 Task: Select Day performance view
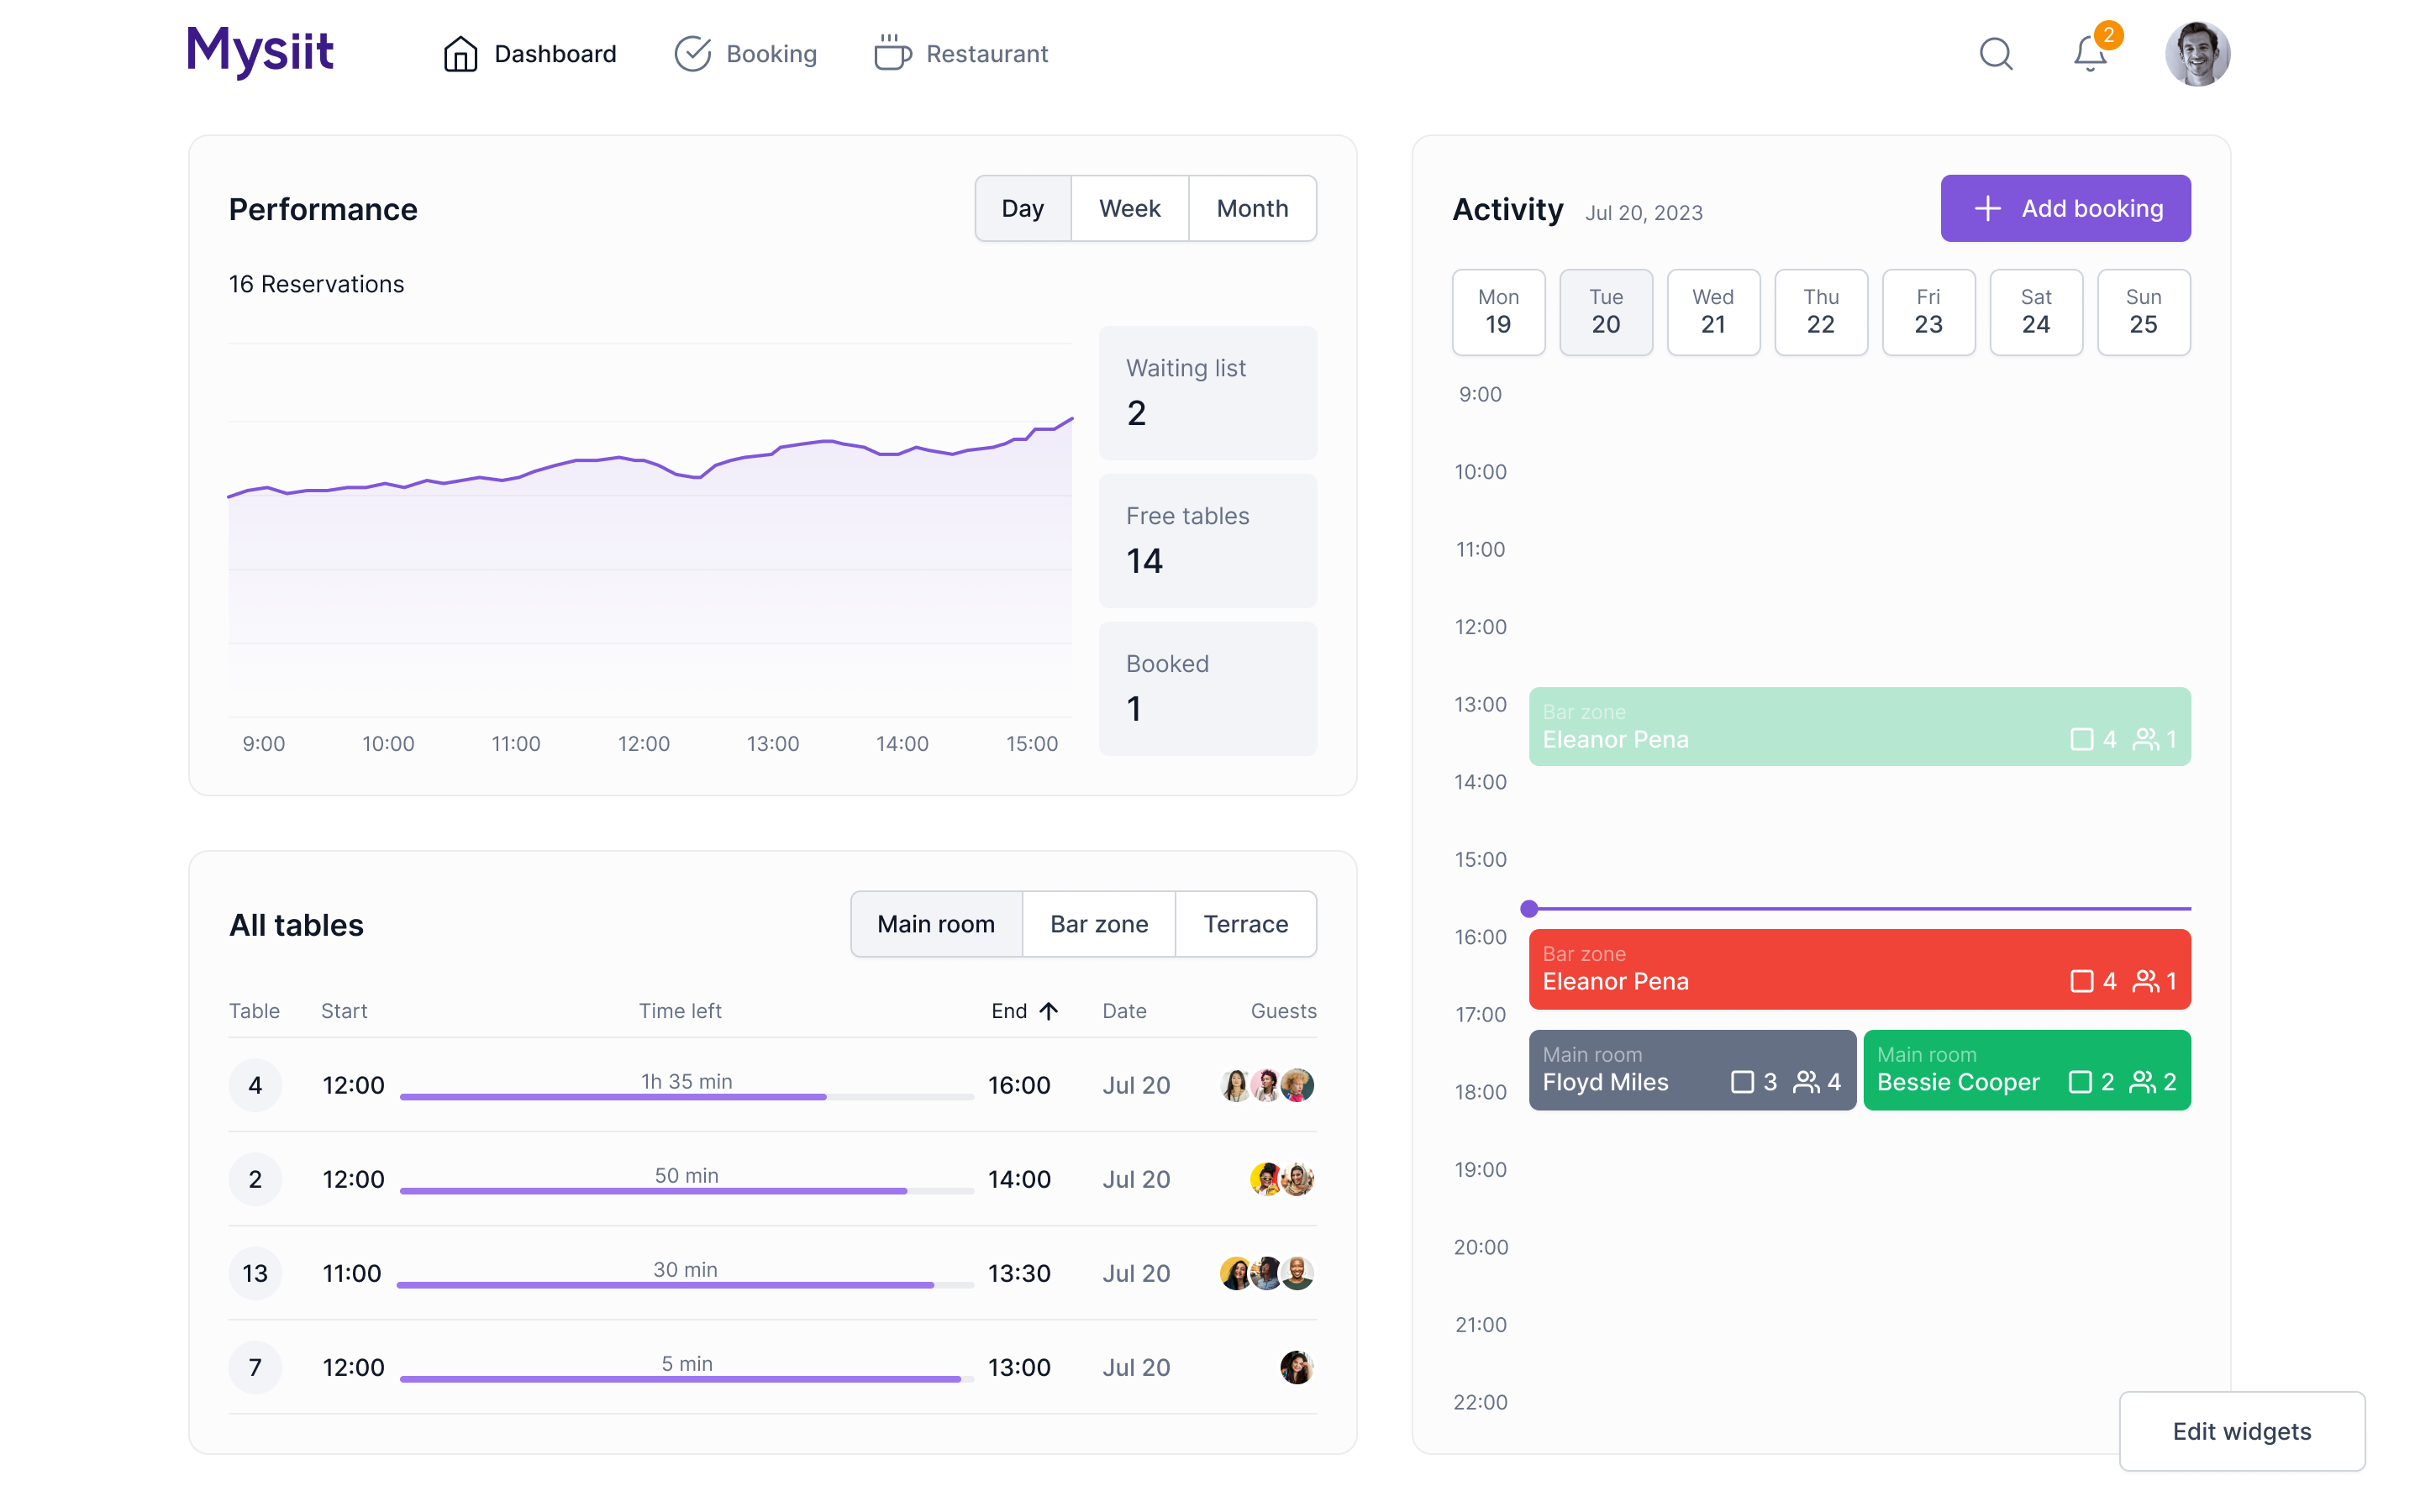tap(1022, 208)
